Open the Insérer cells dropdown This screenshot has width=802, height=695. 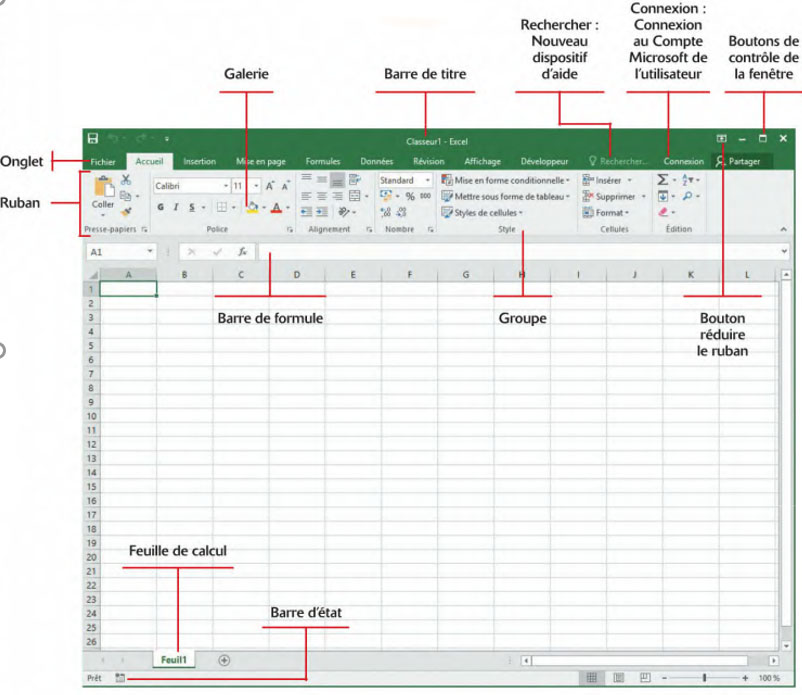point(607,180)
